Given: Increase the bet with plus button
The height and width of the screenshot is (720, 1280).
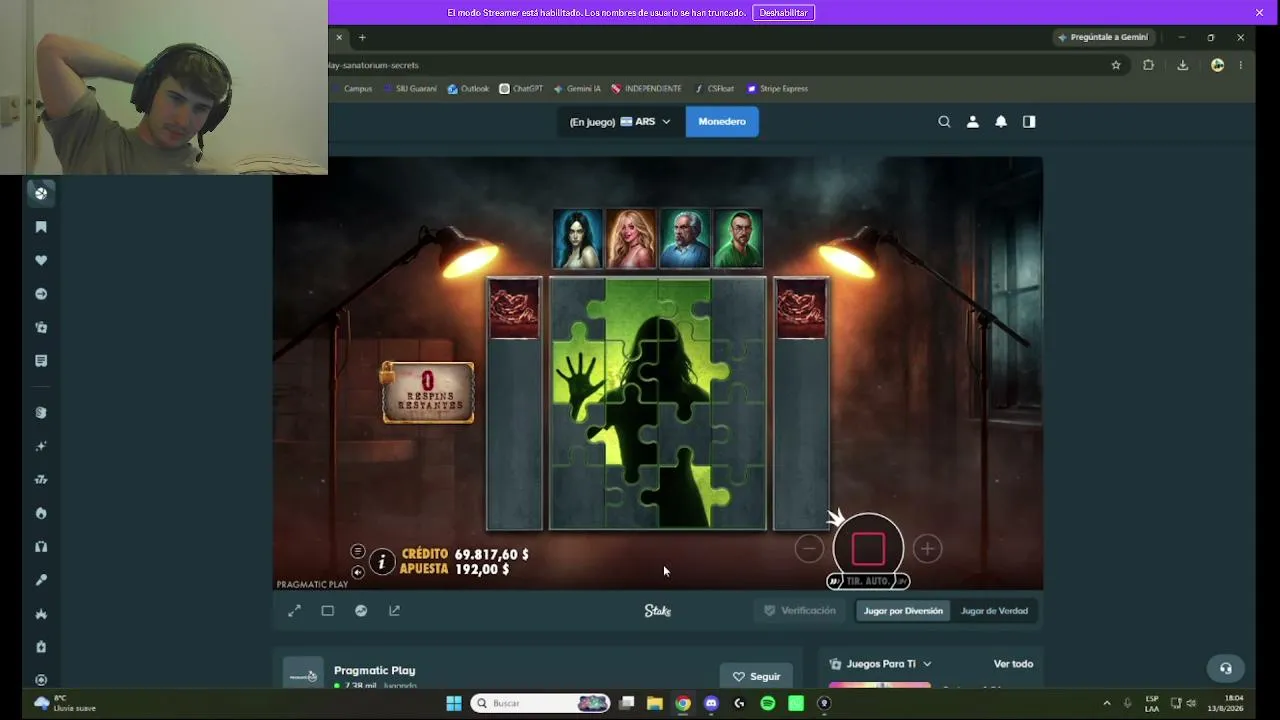Looking at the screenshot, I should [927, 548].
